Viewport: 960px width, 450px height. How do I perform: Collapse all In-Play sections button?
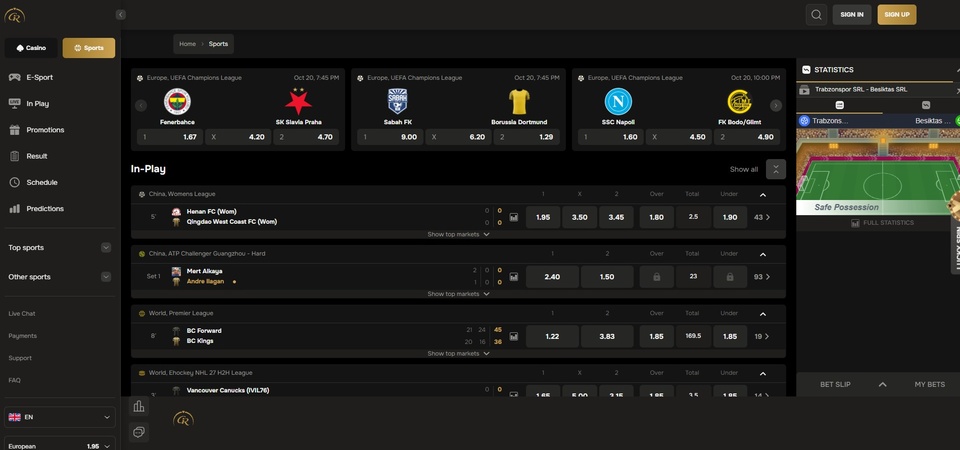coord(776,169)
